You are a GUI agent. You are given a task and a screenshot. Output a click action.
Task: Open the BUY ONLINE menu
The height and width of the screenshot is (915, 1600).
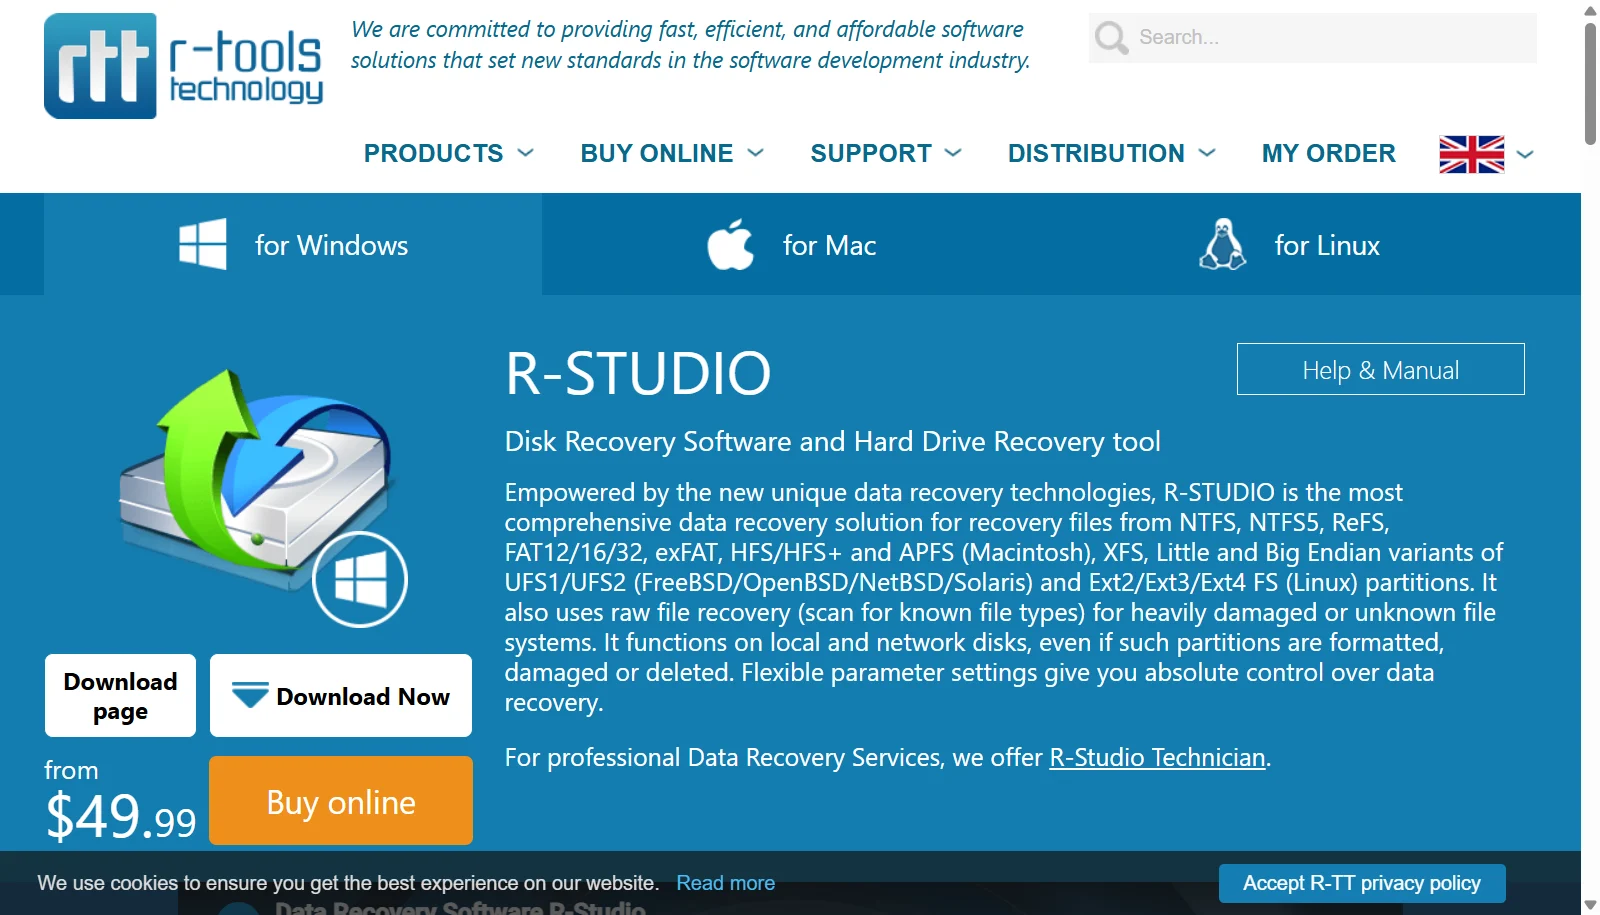coord(657,153)
